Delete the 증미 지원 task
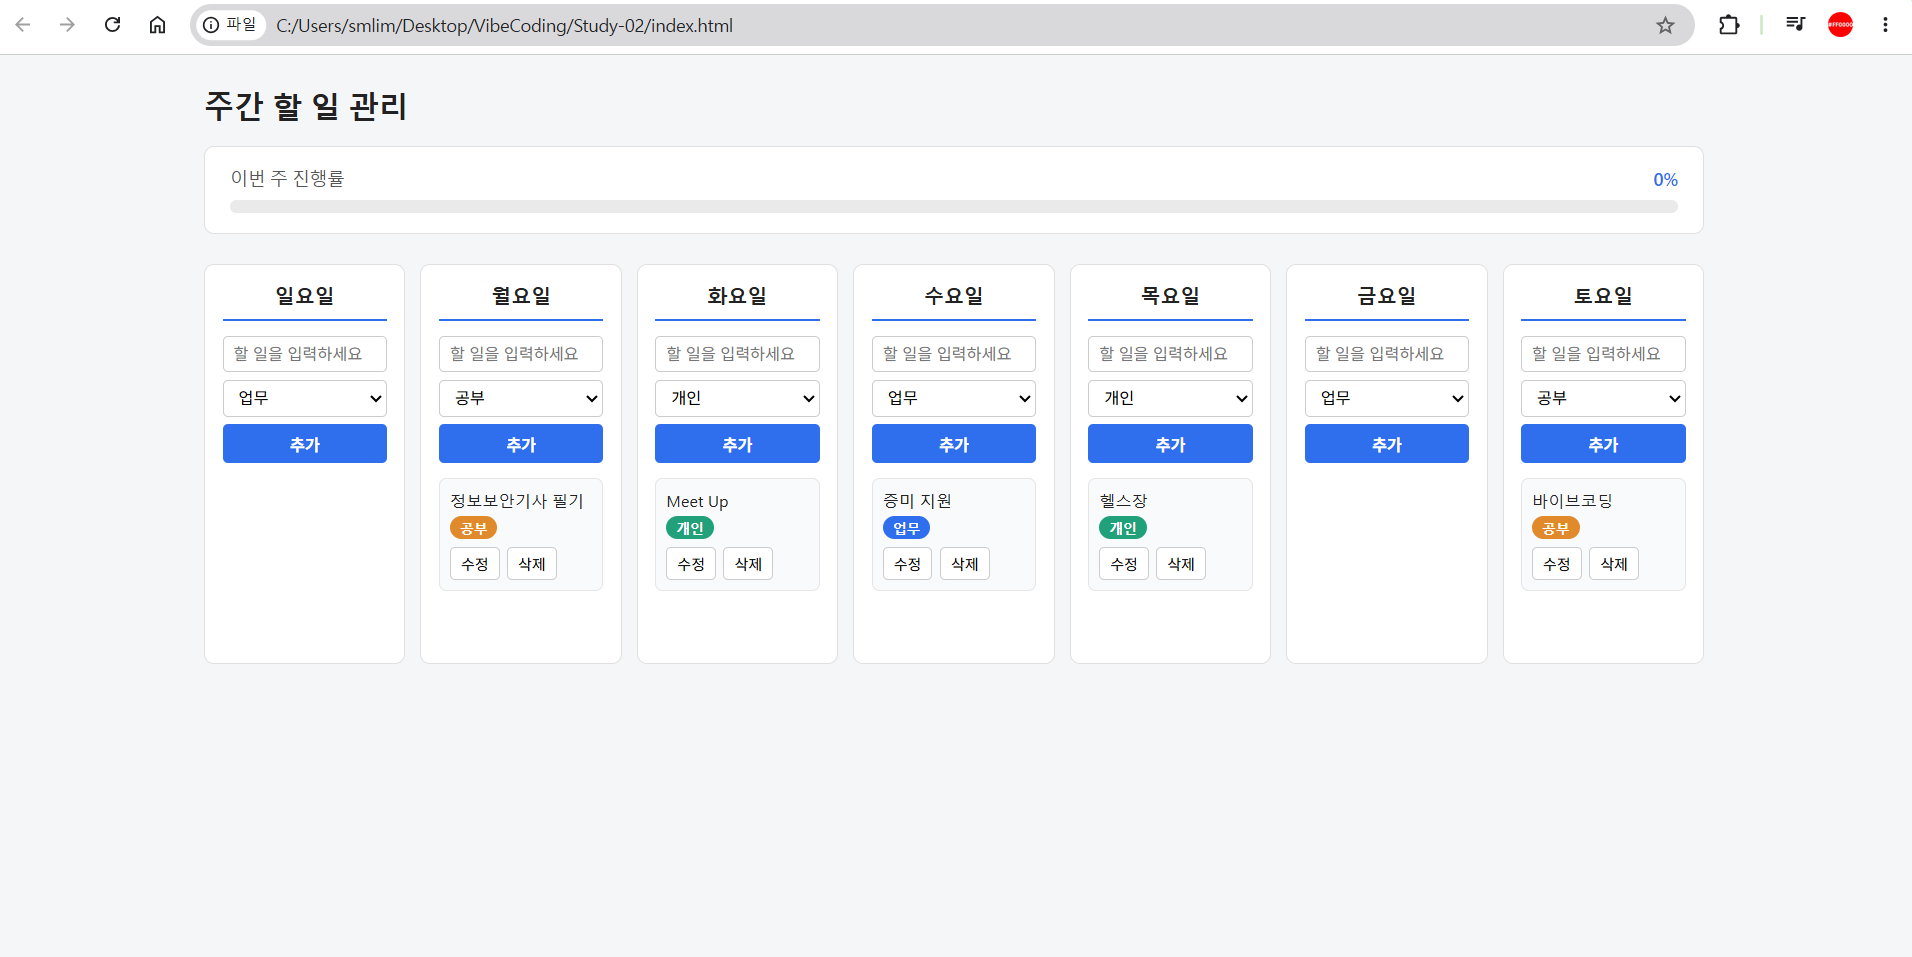The width and height of the screenshot is (1912, 957). pos(965,564)
